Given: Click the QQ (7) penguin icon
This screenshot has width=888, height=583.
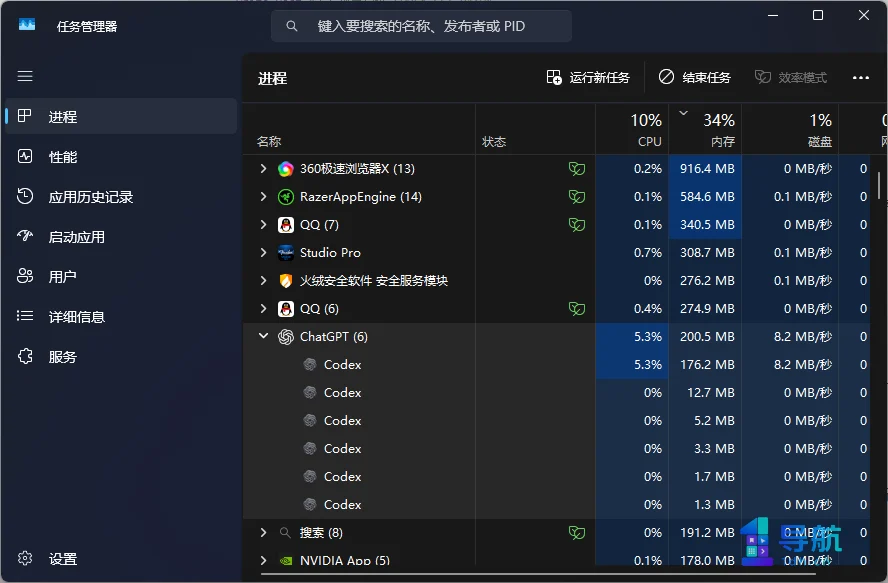Looking at the screenshot, I should coord(286,225).
